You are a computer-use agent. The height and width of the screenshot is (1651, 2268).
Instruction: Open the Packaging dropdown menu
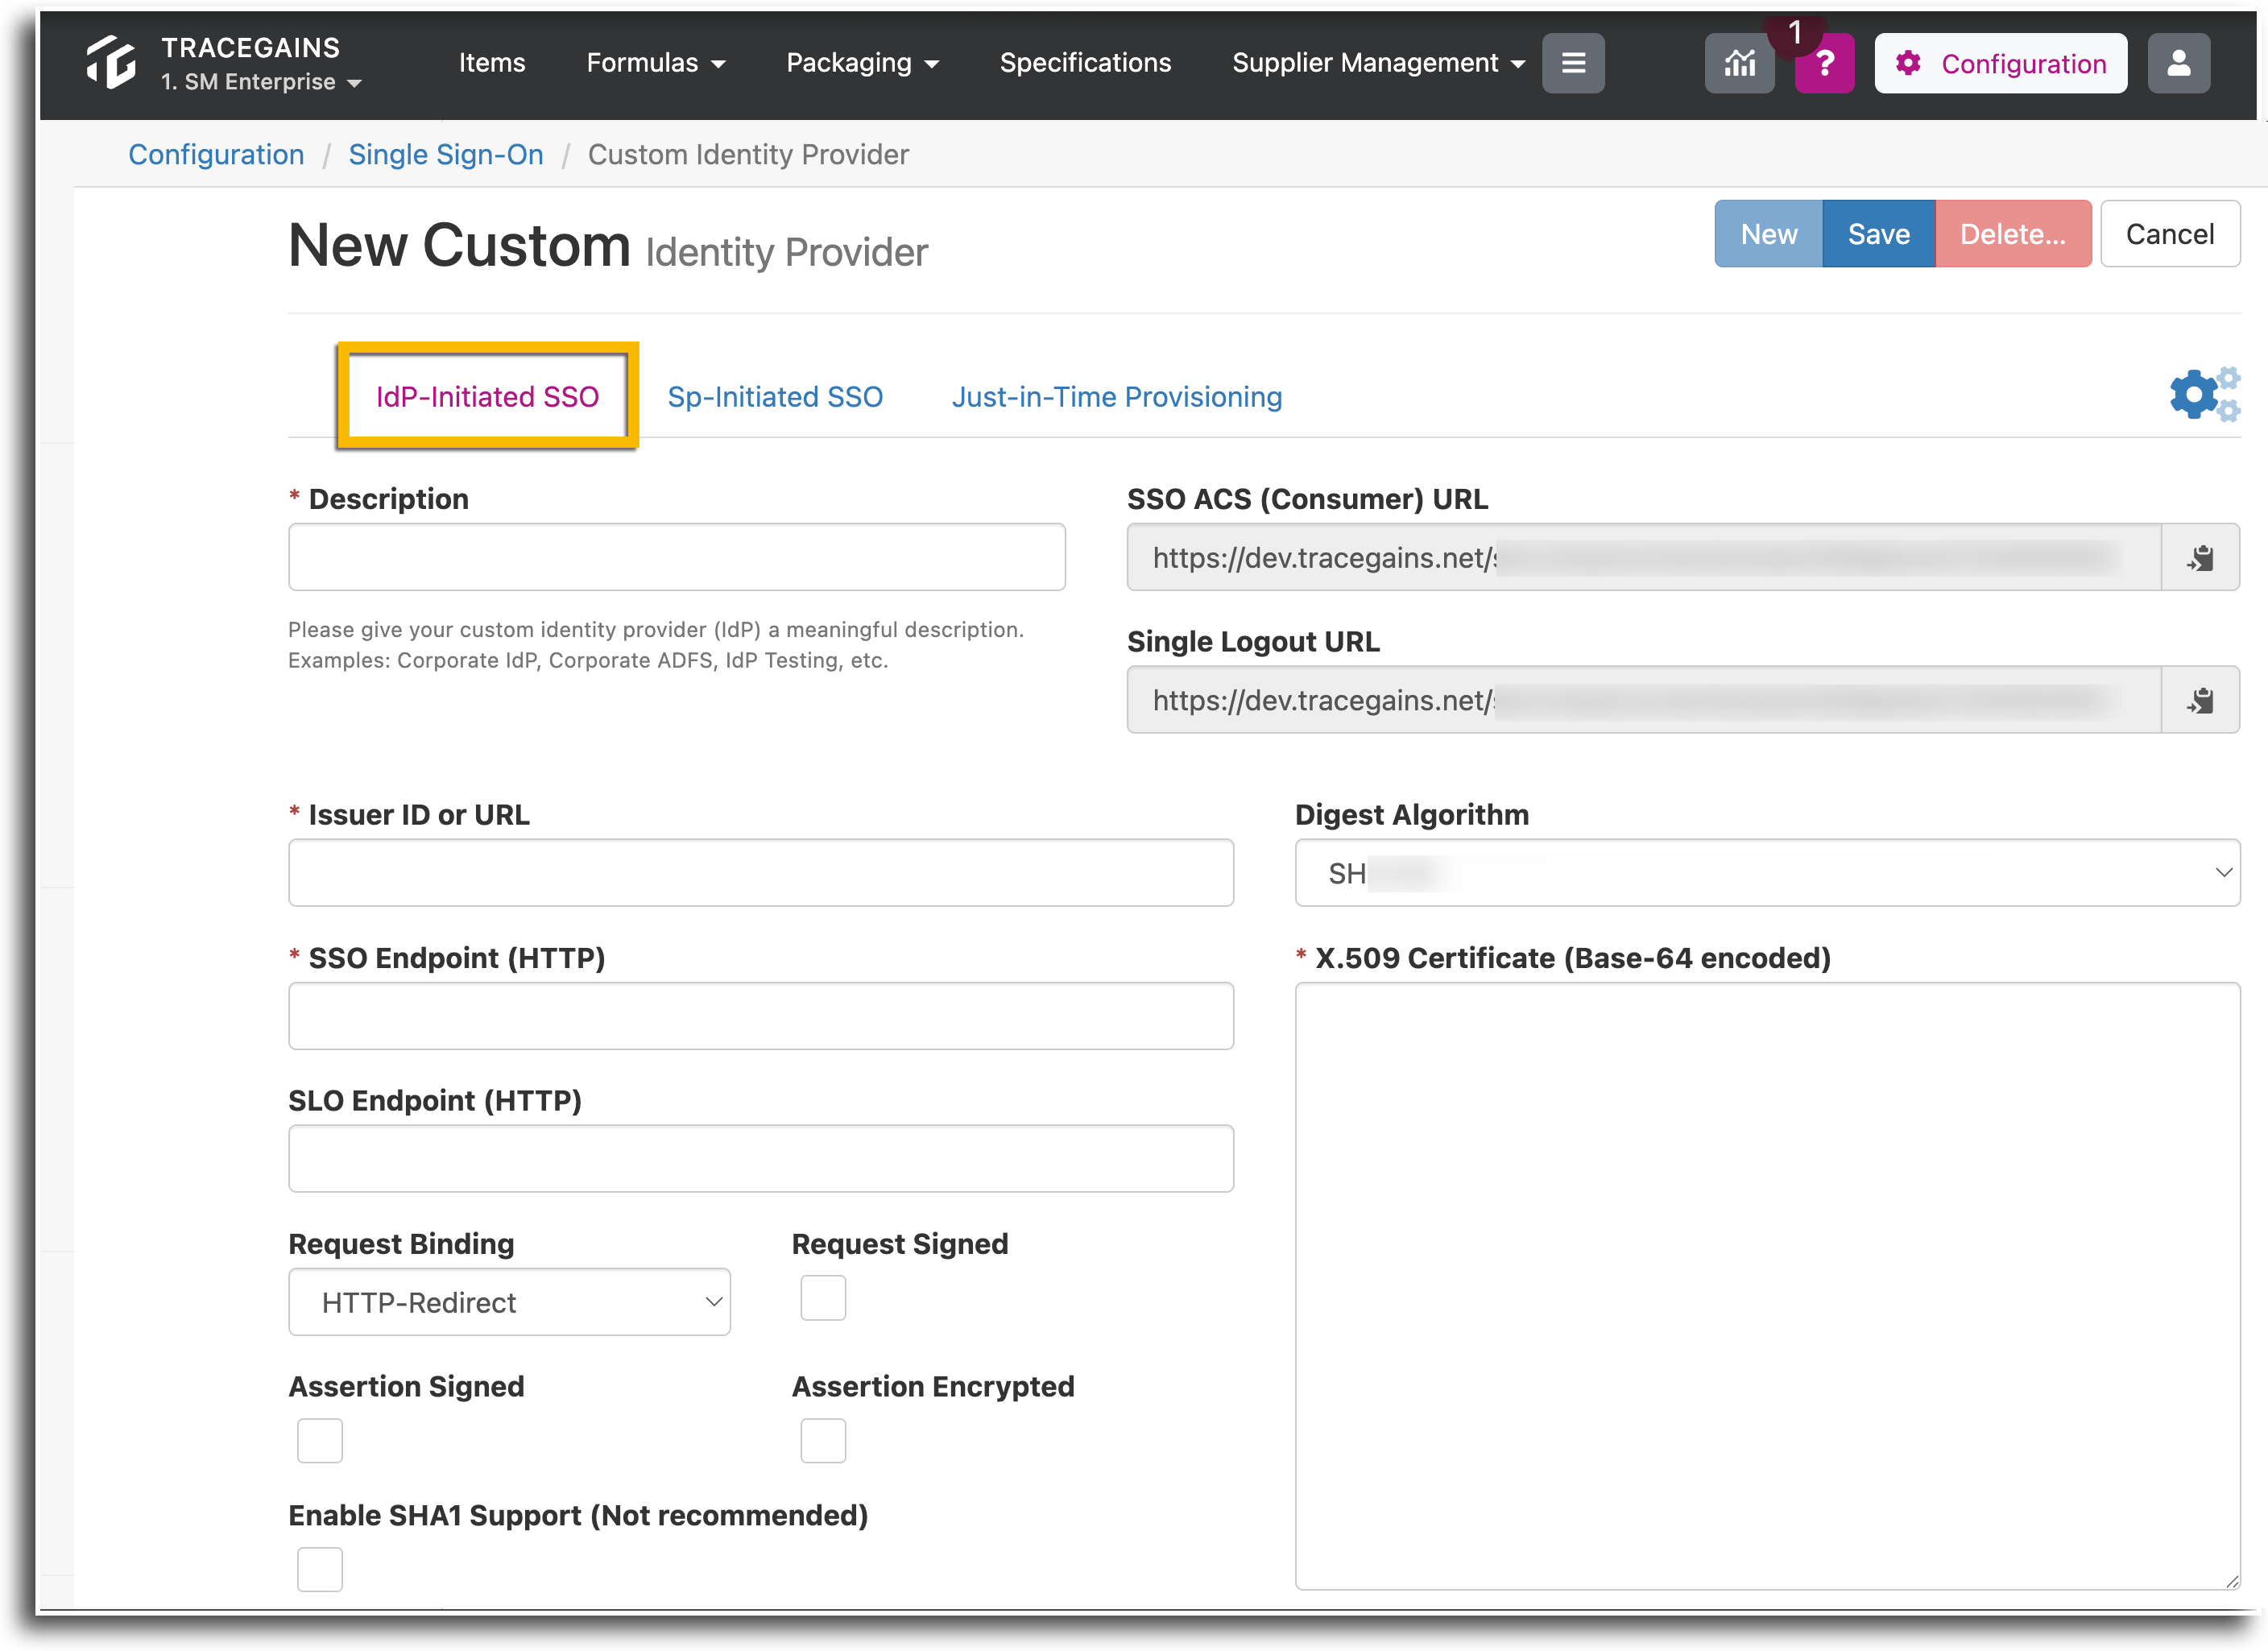pyautogui.click(x=862, y=63)
